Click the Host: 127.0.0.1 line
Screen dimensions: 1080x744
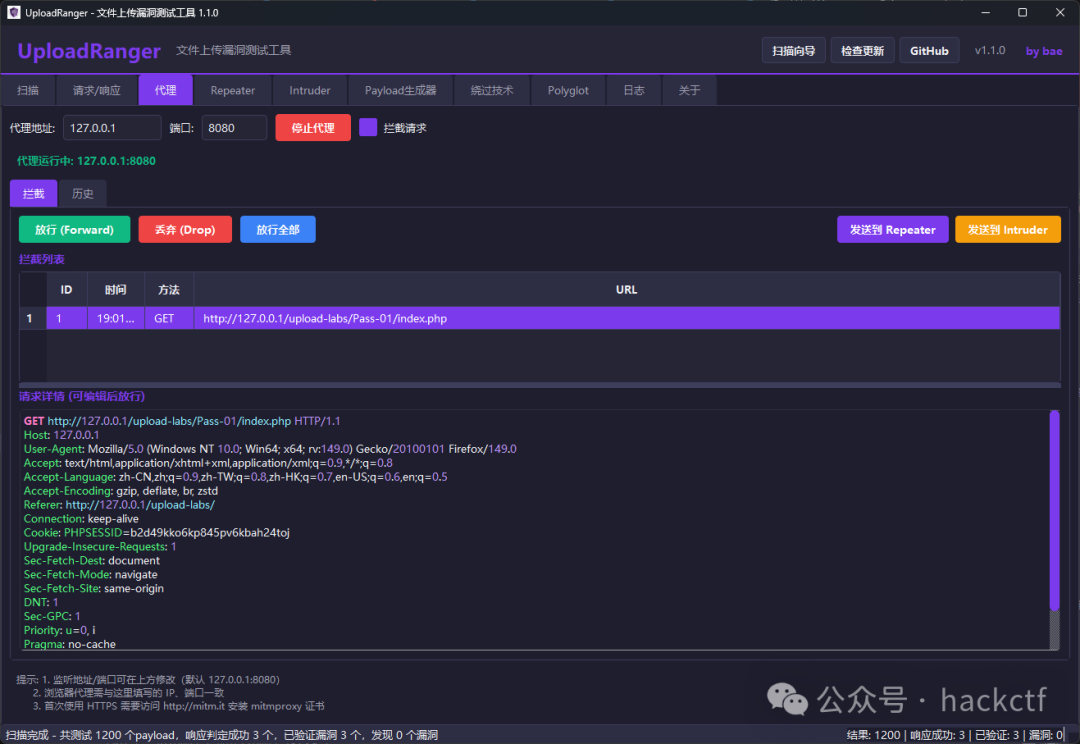[x=61, y=435]
